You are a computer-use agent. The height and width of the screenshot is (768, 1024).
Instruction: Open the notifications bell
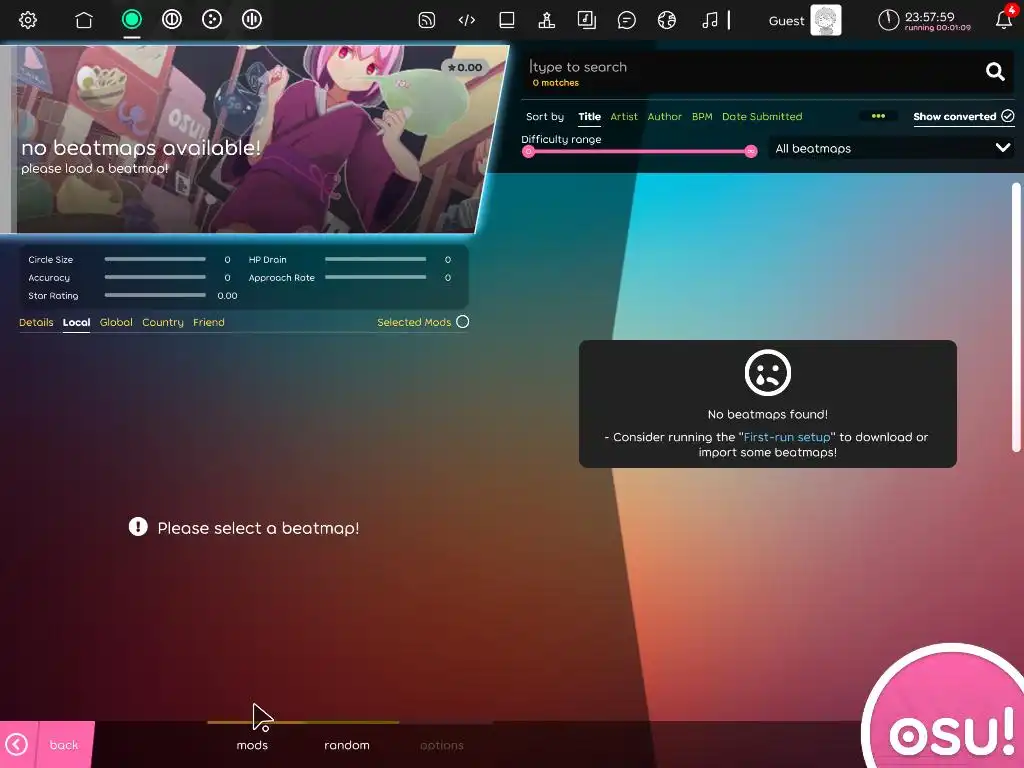point(1004,20)
